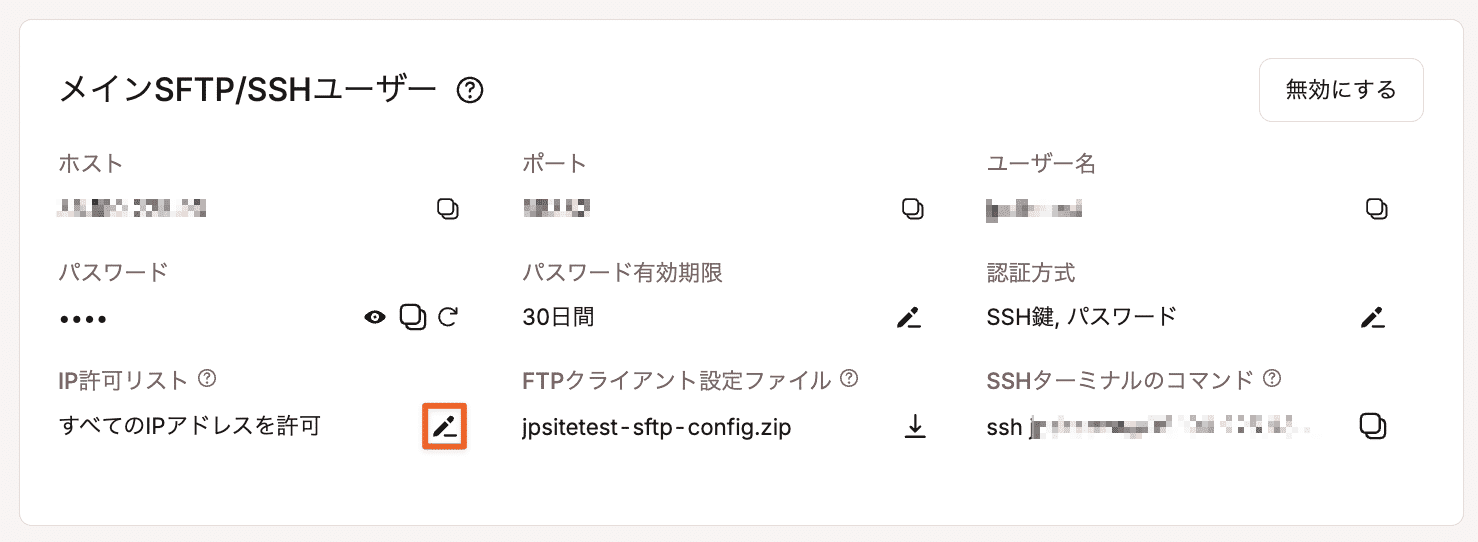This screenshot has width=1478, height=542.
Task: Open help for メインSFTP/SSHユーザー heading
Action: (470, 91)
